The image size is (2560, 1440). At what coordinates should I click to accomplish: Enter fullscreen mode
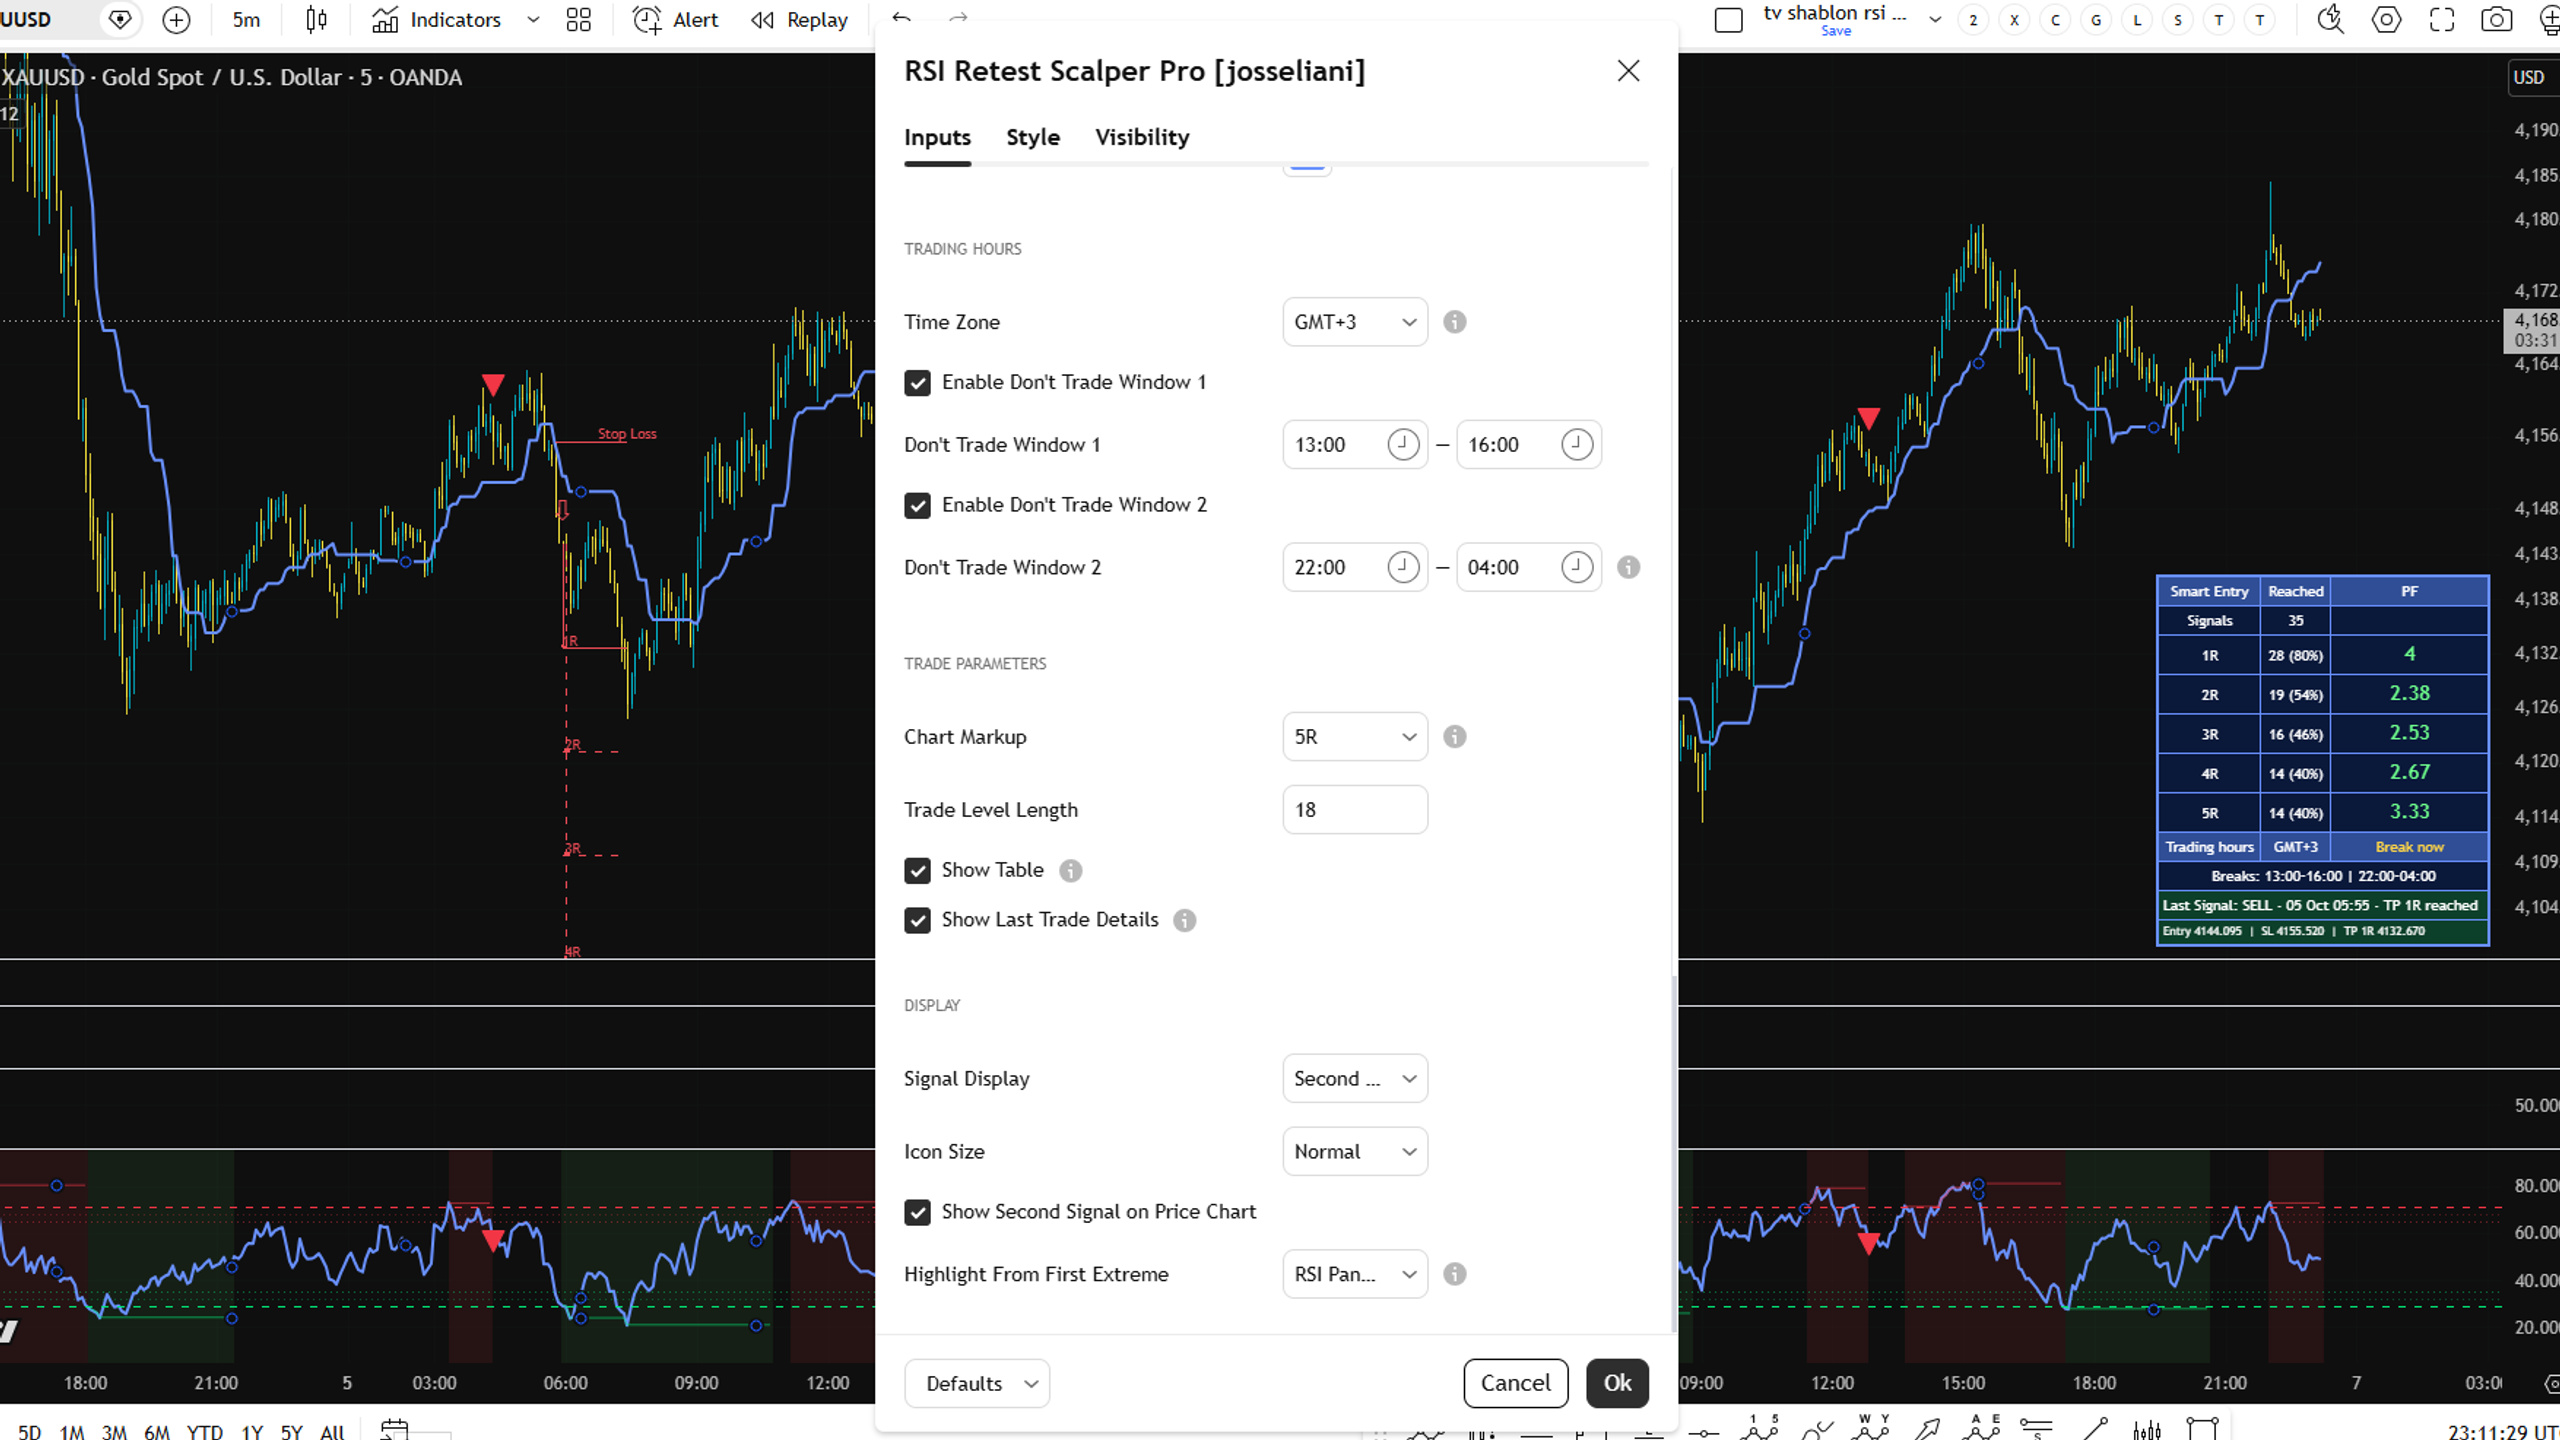[x=2442, y=20]
